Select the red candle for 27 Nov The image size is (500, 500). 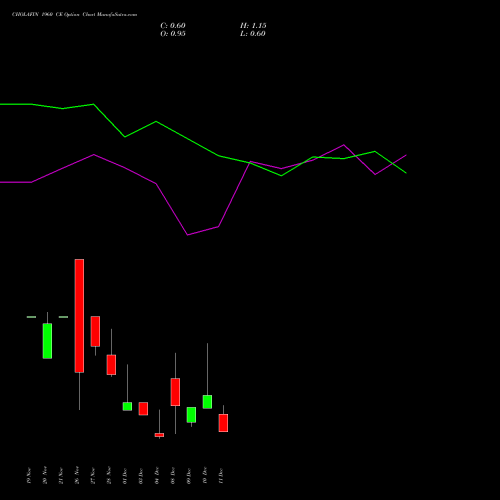point(95,331)
